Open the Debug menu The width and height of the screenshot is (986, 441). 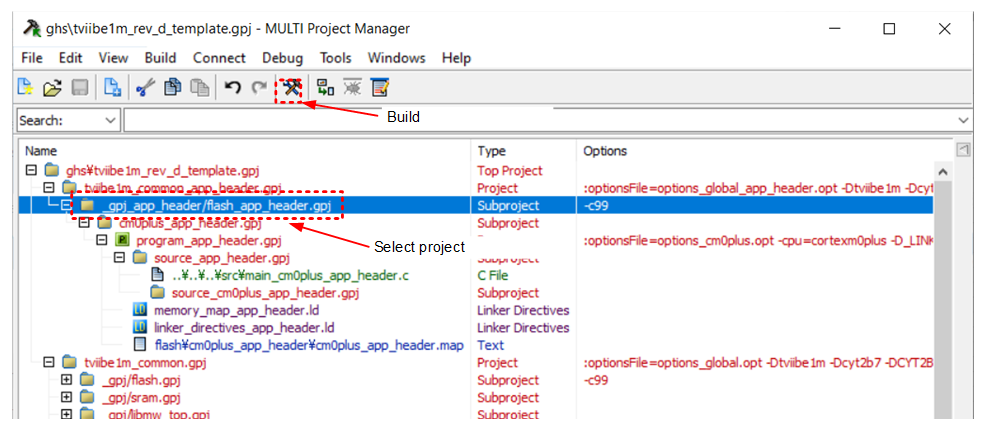[x=282, y=59]
